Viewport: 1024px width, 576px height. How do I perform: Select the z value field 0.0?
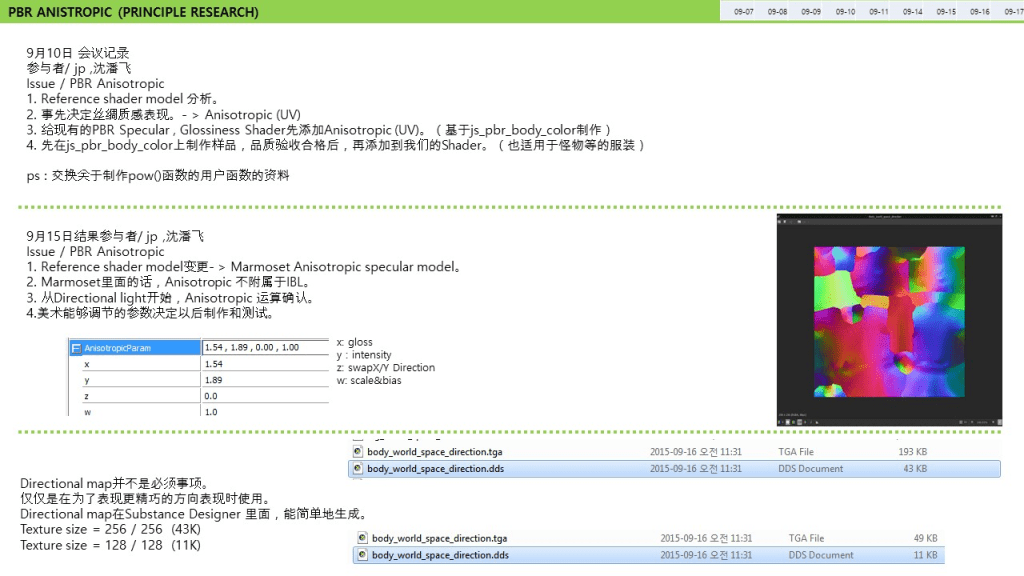tap(264, 396)
